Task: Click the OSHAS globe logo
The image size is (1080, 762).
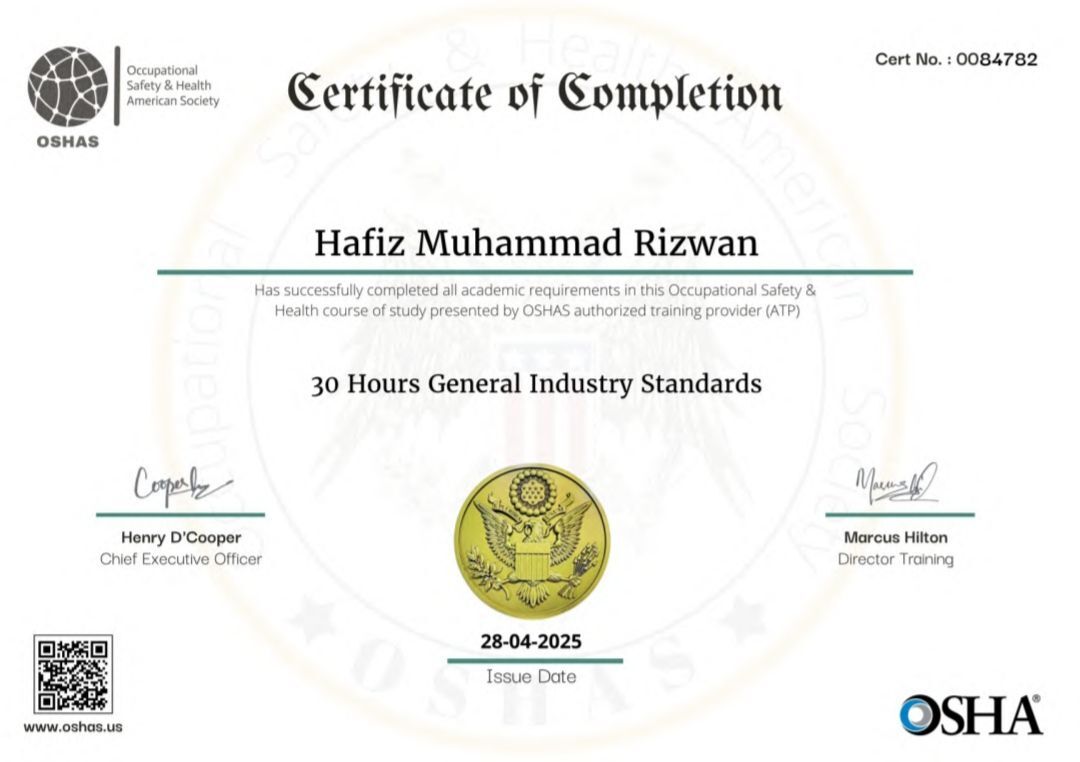Action: [68, 87]
